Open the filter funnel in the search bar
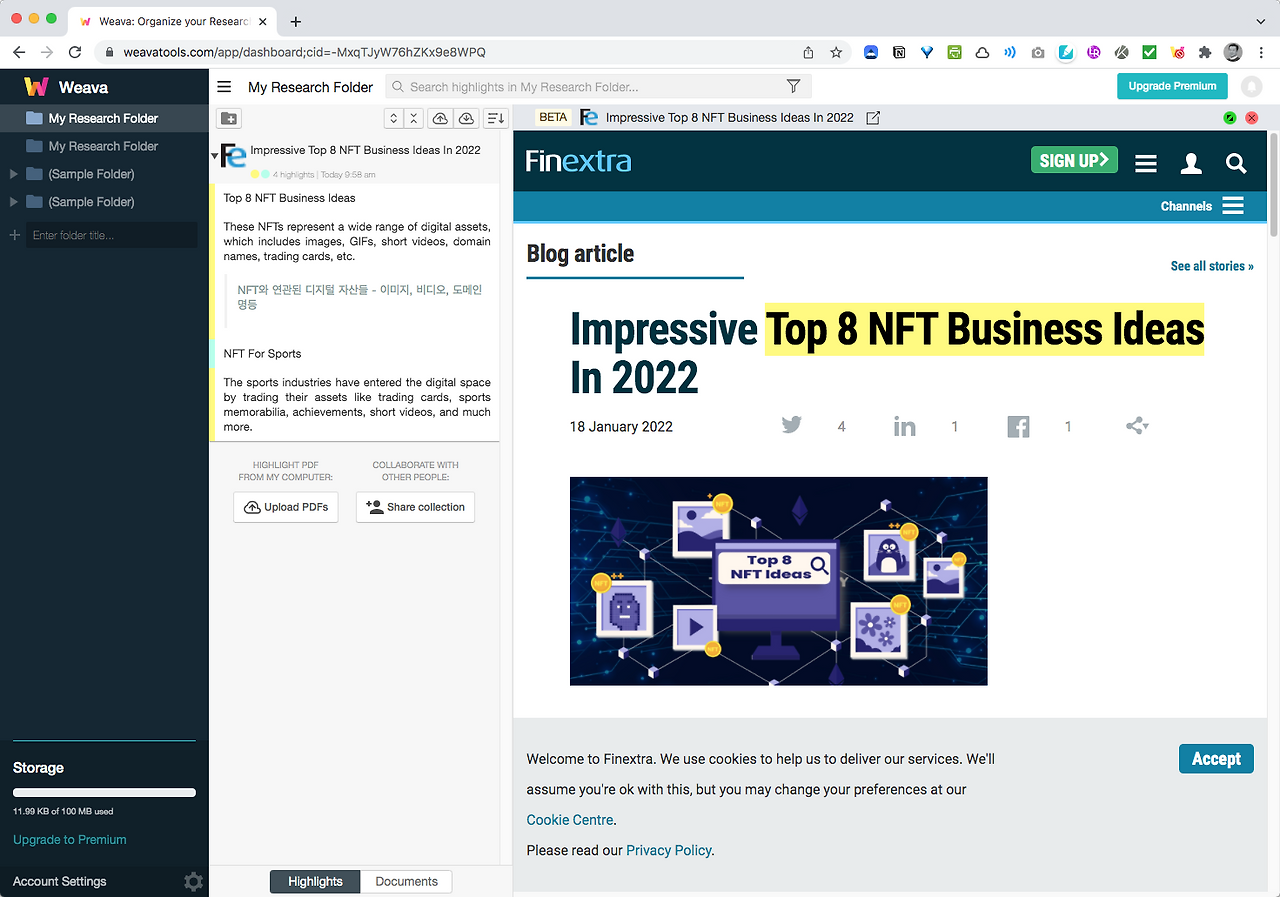1280x897 pixels. click(793, 87)
